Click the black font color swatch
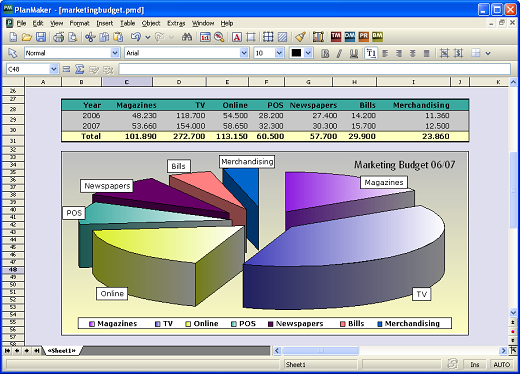 (296, 53)
